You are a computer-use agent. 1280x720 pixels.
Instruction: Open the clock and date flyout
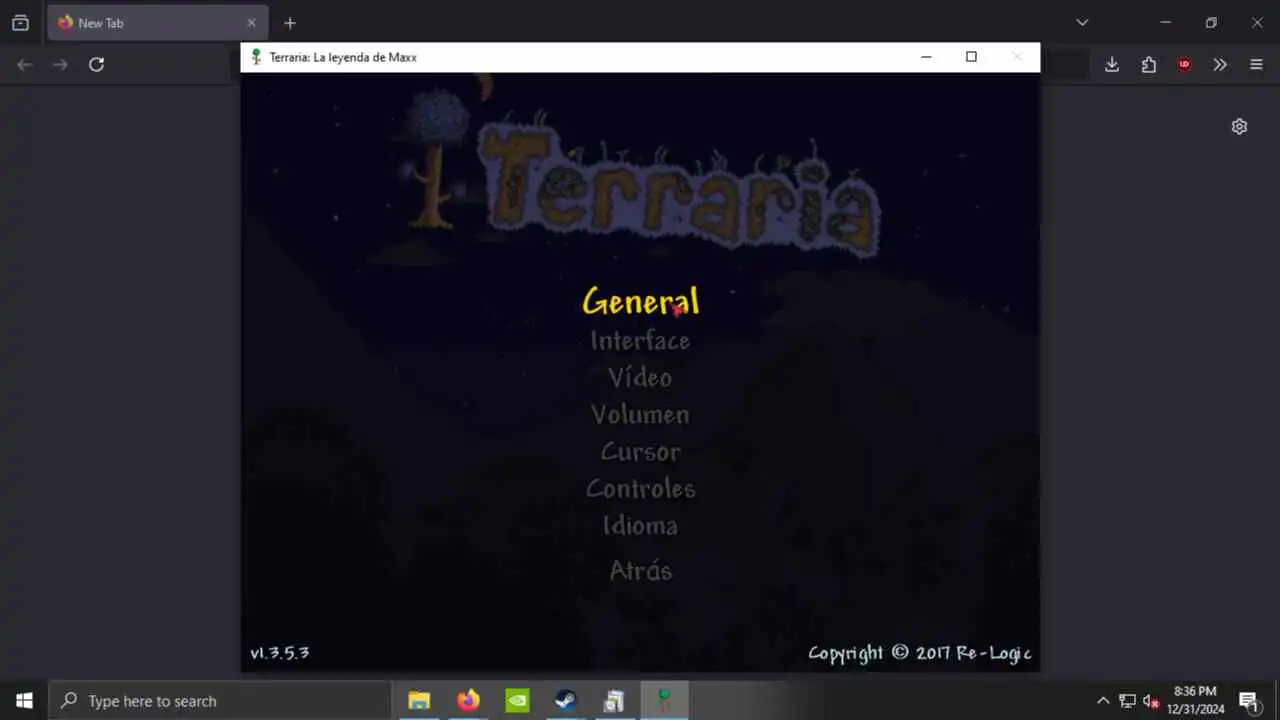click(x=1195, y=700)
